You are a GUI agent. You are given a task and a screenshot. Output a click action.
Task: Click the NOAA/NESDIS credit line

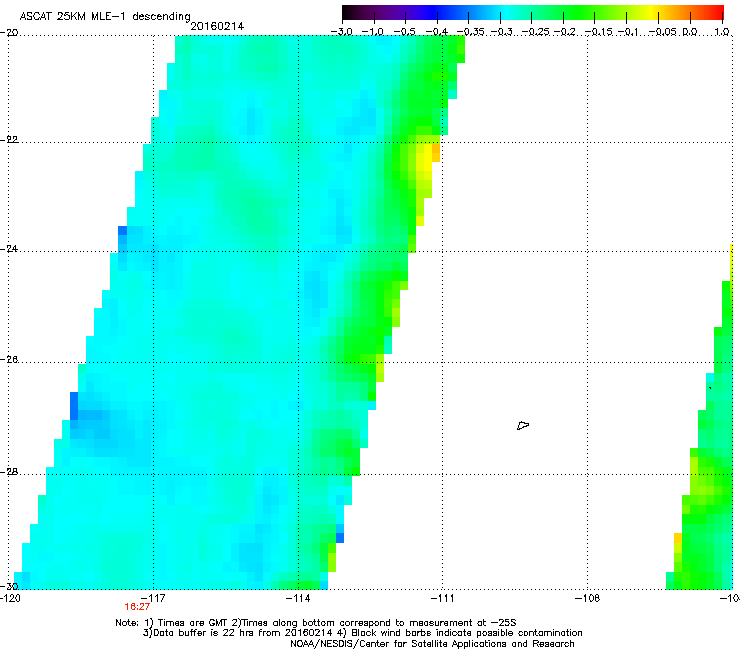[x=432, y=644]
